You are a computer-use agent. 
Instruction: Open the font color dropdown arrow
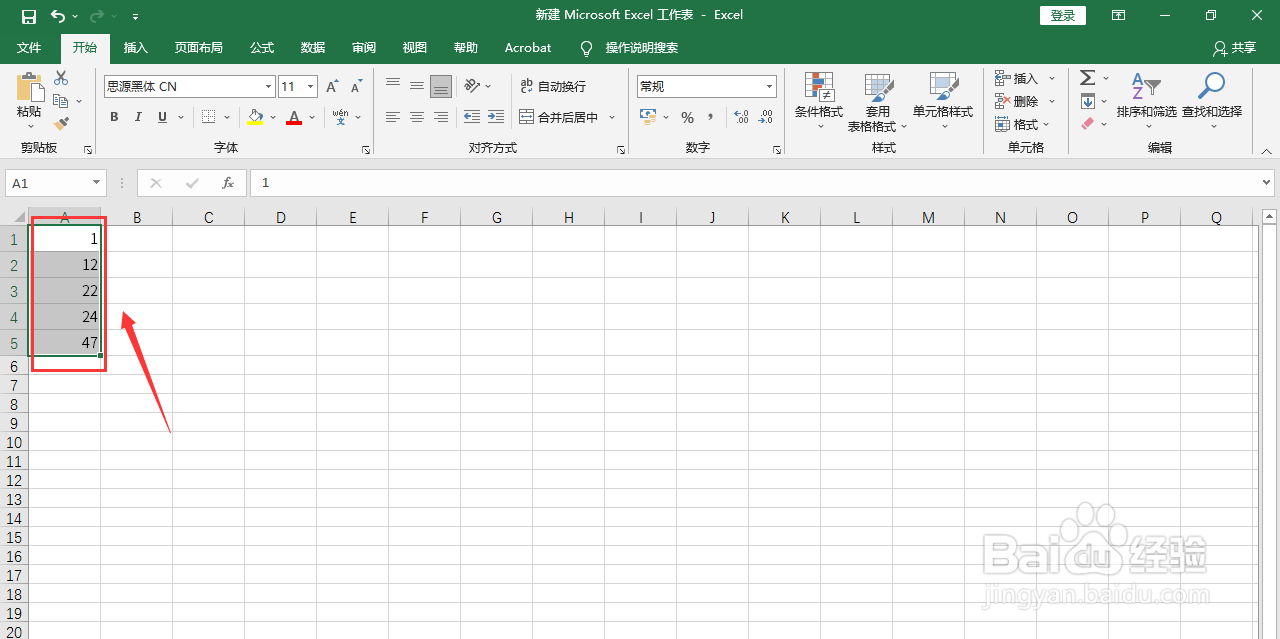click(312, 117)
